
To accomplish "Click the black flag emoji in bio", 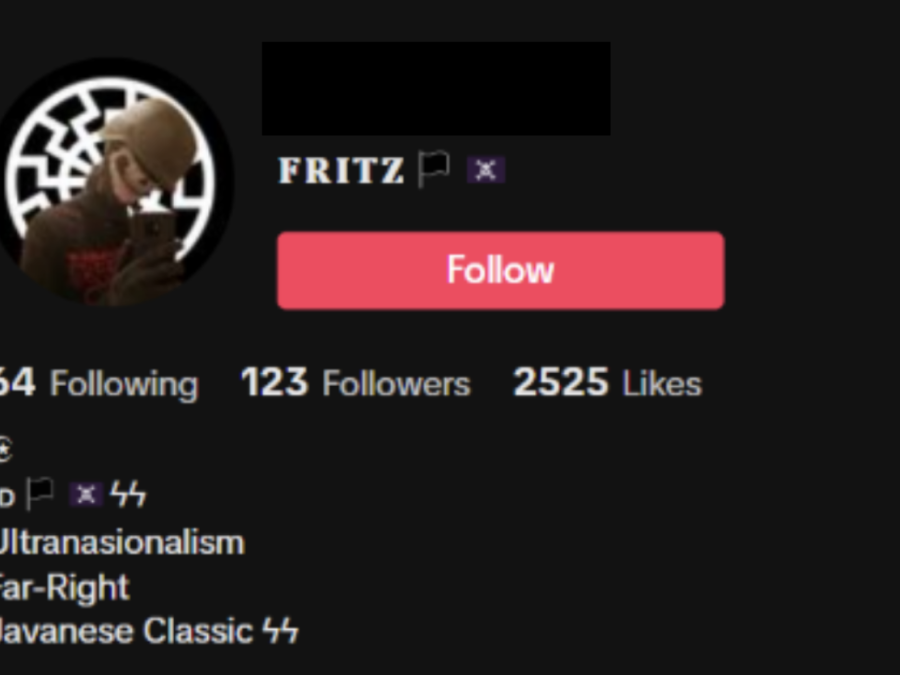I will pyautogui.click(x=40, y=494).
